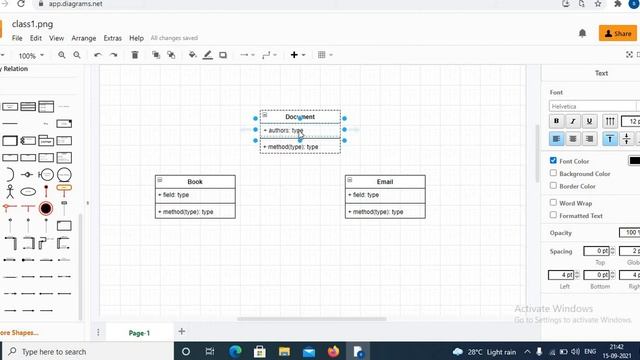This screenshot has width=640, height=360.
Task: Click the Top spacing input field
Action: pos(596,251)
